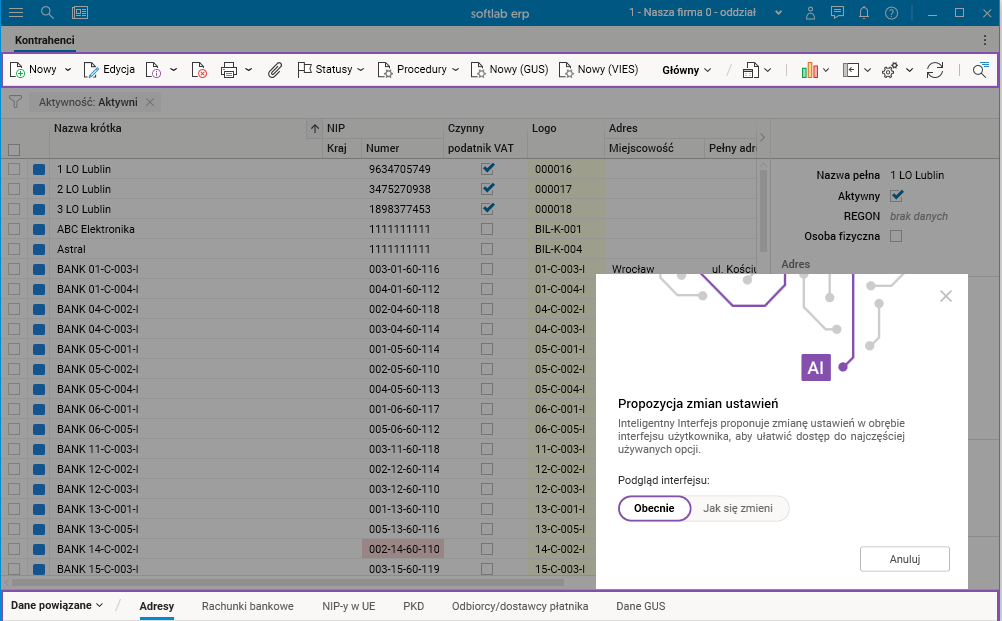Click the printer icon in toolbar
This screenshot has width=1002, height=621.
(229, 70)
